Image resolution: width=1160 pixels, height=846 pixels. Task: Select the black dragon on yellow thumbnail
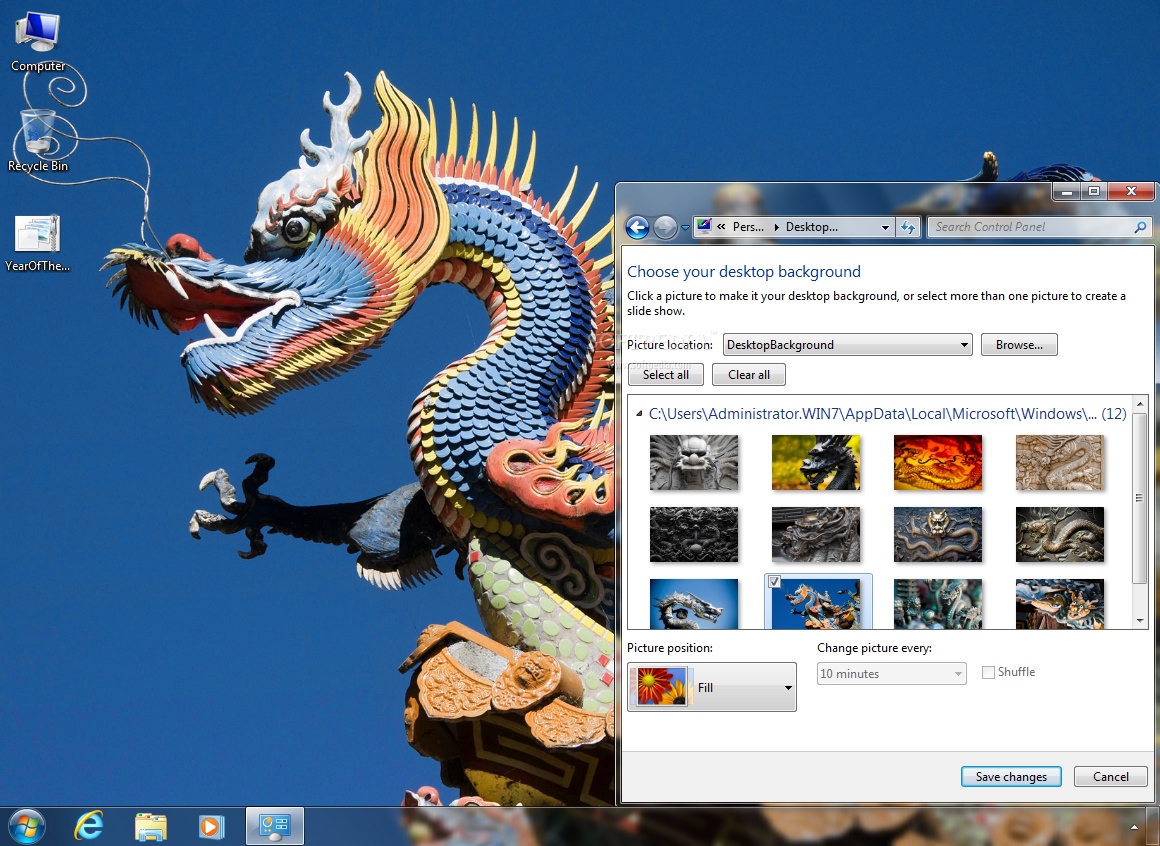(x=816, y=462)
